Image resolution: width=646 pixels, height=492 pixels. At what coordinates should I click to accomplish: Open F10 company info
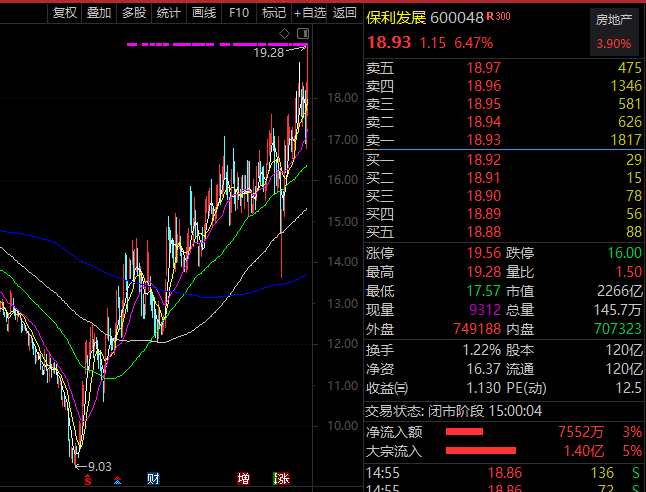tap(239, 13)
